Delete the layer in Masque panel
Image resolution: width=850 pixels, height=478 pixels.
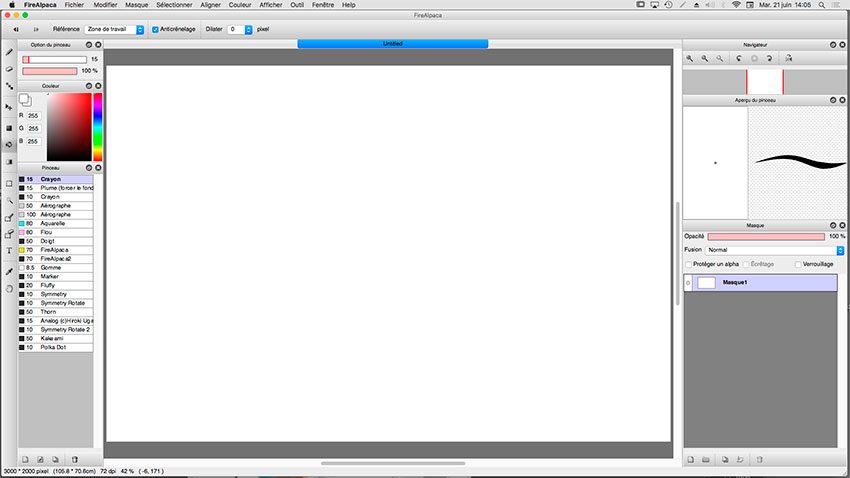click(x=759, y=460)
